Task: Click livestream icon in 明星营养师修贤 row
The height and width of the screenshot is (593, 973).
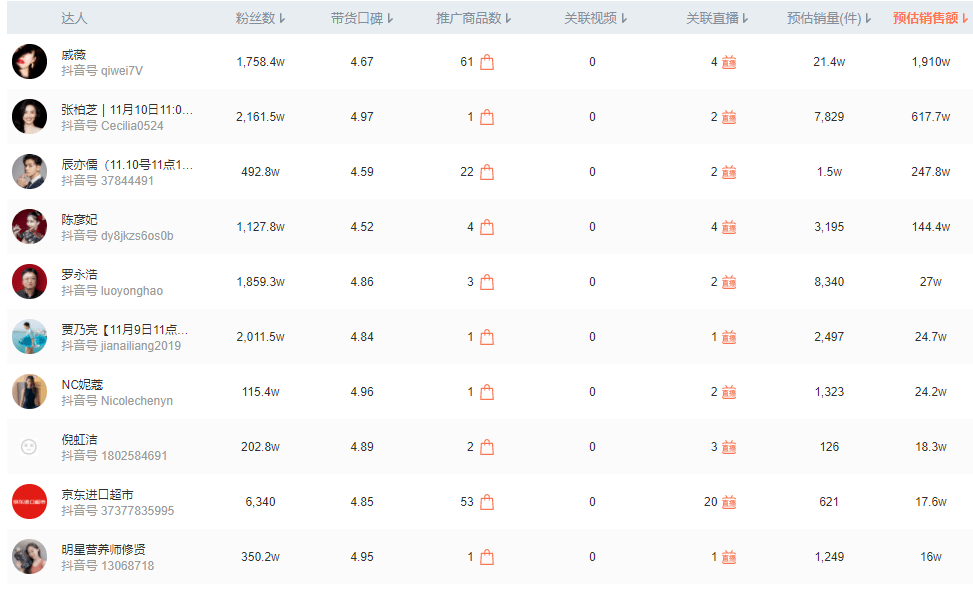Action: tap(729, 557)
